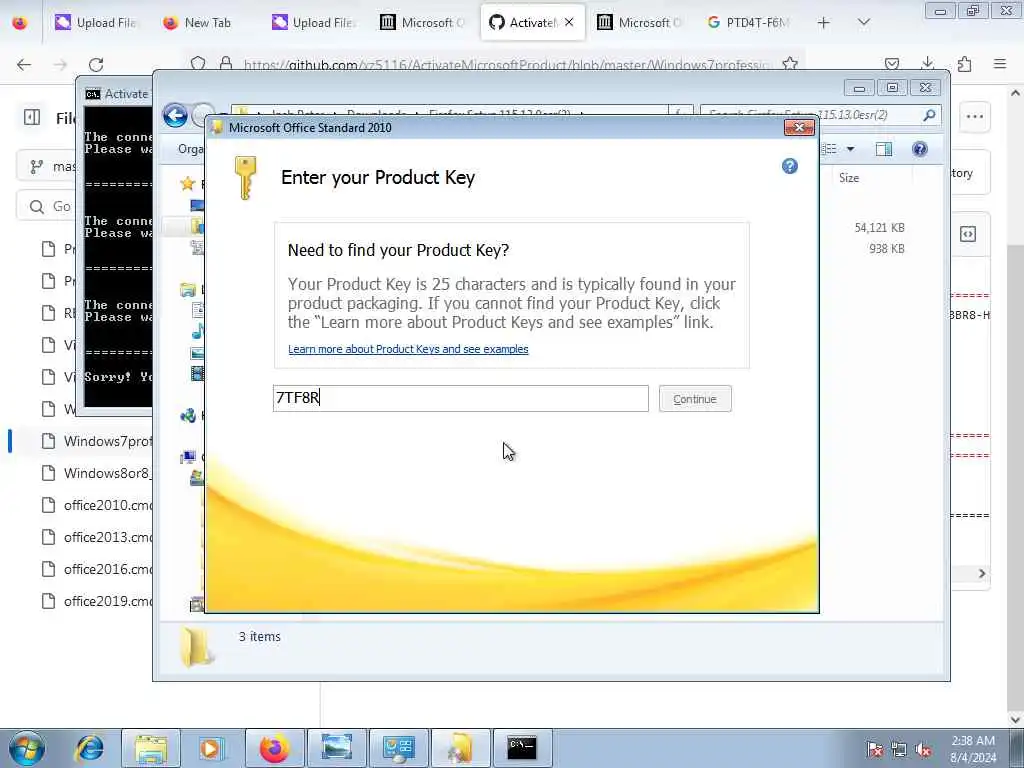Viewport: 1024px width, 768px height.
Task: Open Windows Start button
Action: point(27,748)
